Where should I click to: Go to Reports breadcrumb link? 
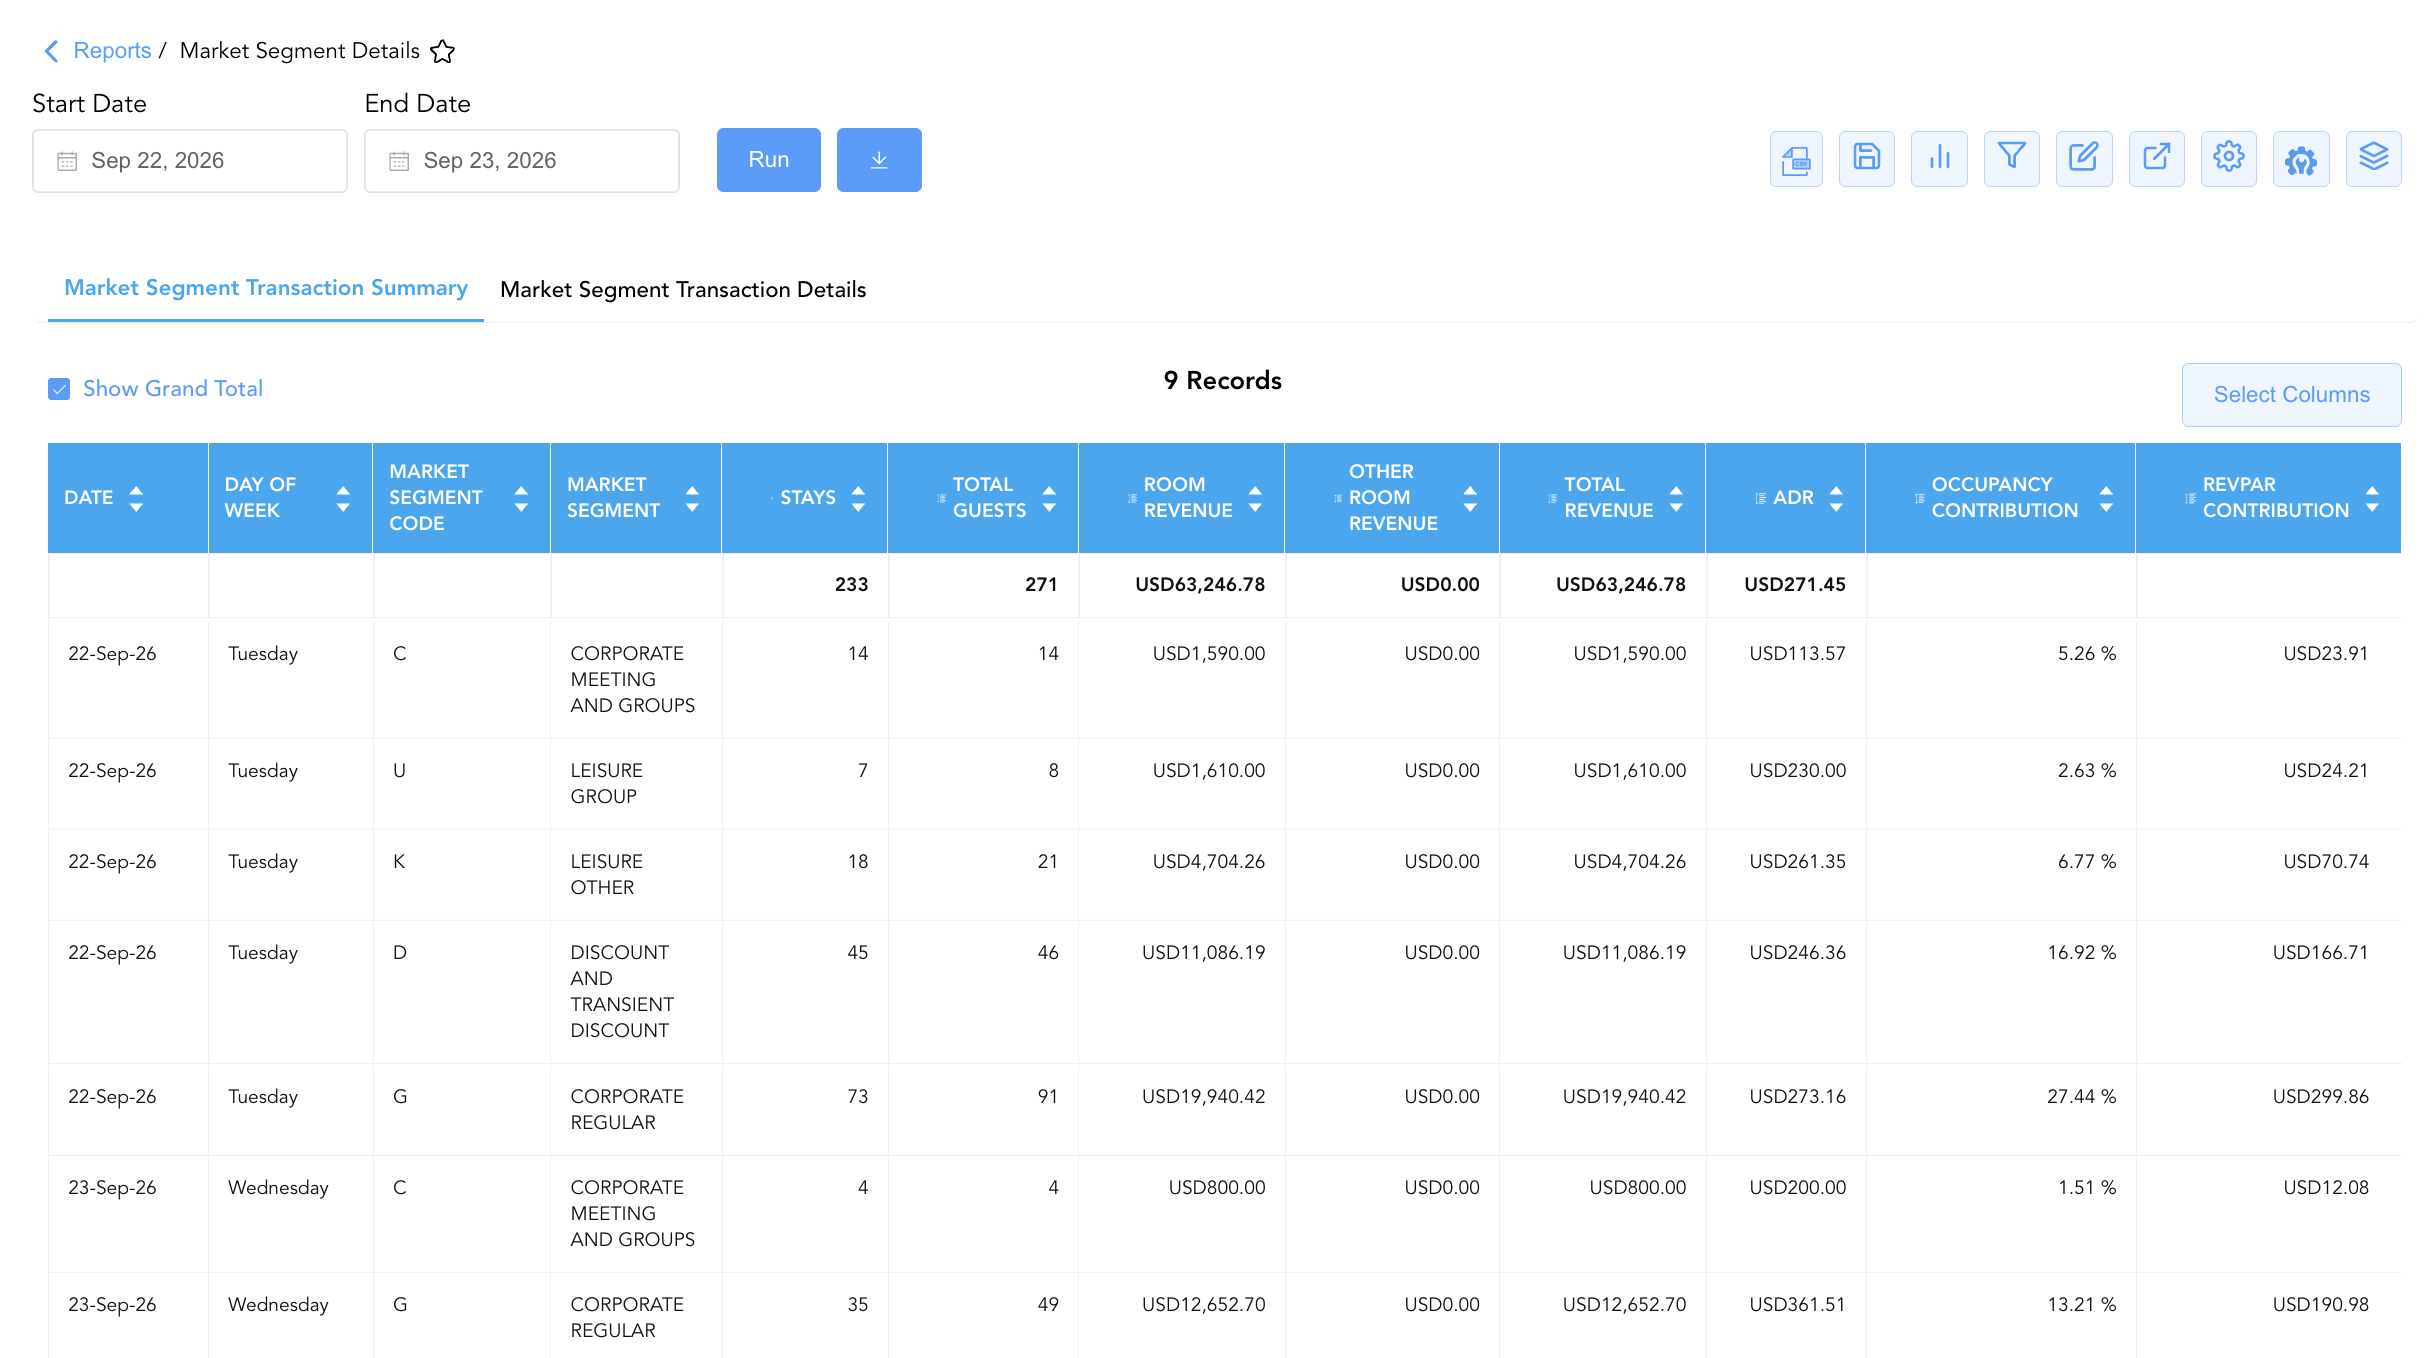[112, 51]
